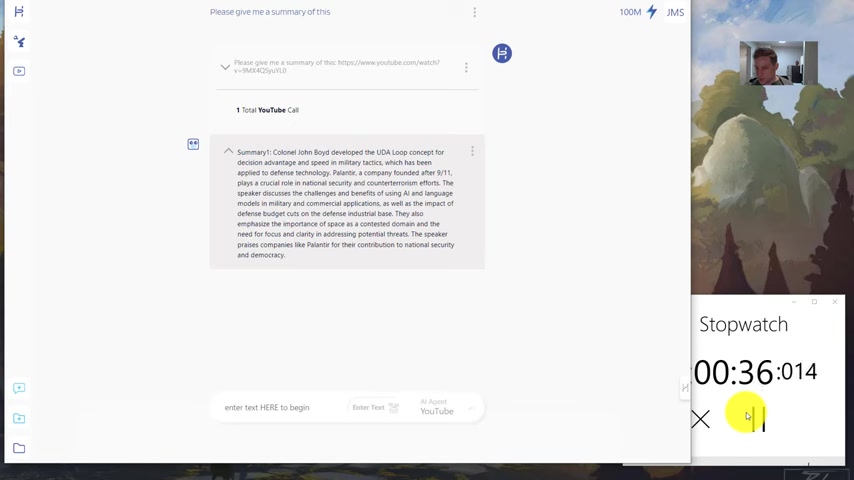
Task: Open the robot arm agents icon in the sidebar
Action: point(19,41)
